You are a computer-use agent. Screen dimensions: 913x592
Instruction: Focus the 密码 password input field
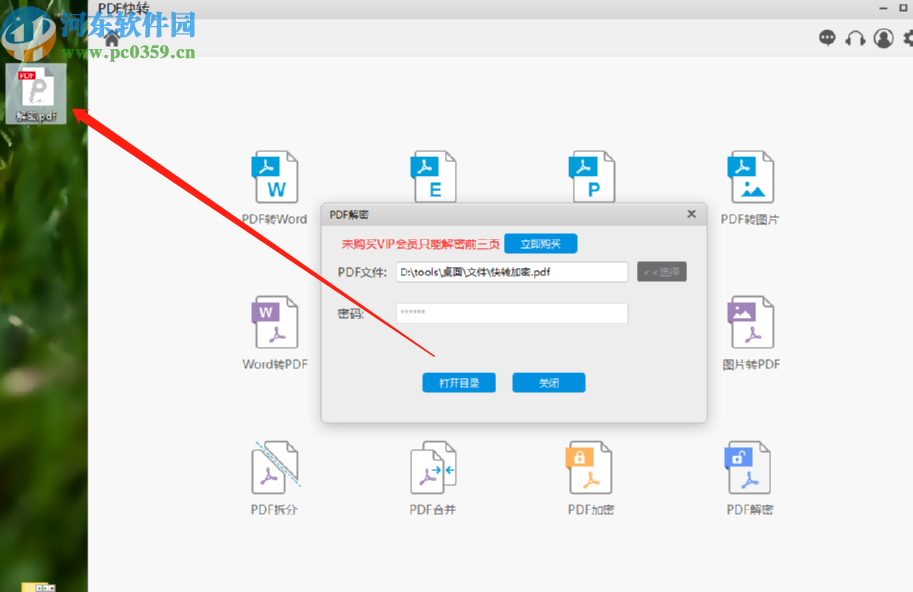tap(512, 313)
